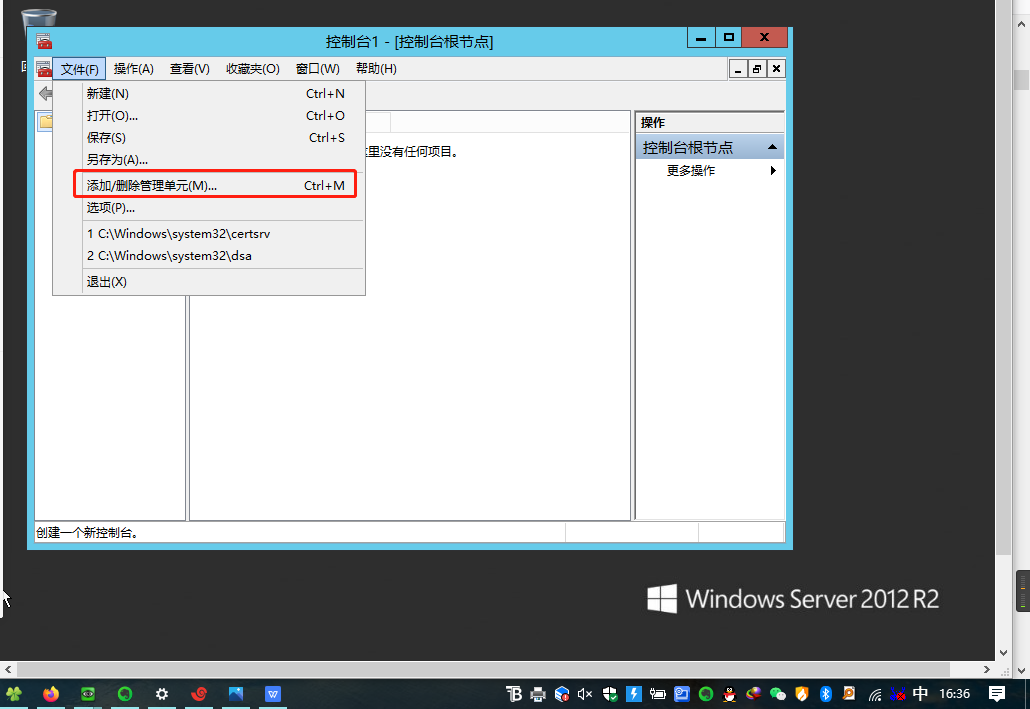Open the red swirl app on taskbar

pyautogui.click(x=198, y=693)
